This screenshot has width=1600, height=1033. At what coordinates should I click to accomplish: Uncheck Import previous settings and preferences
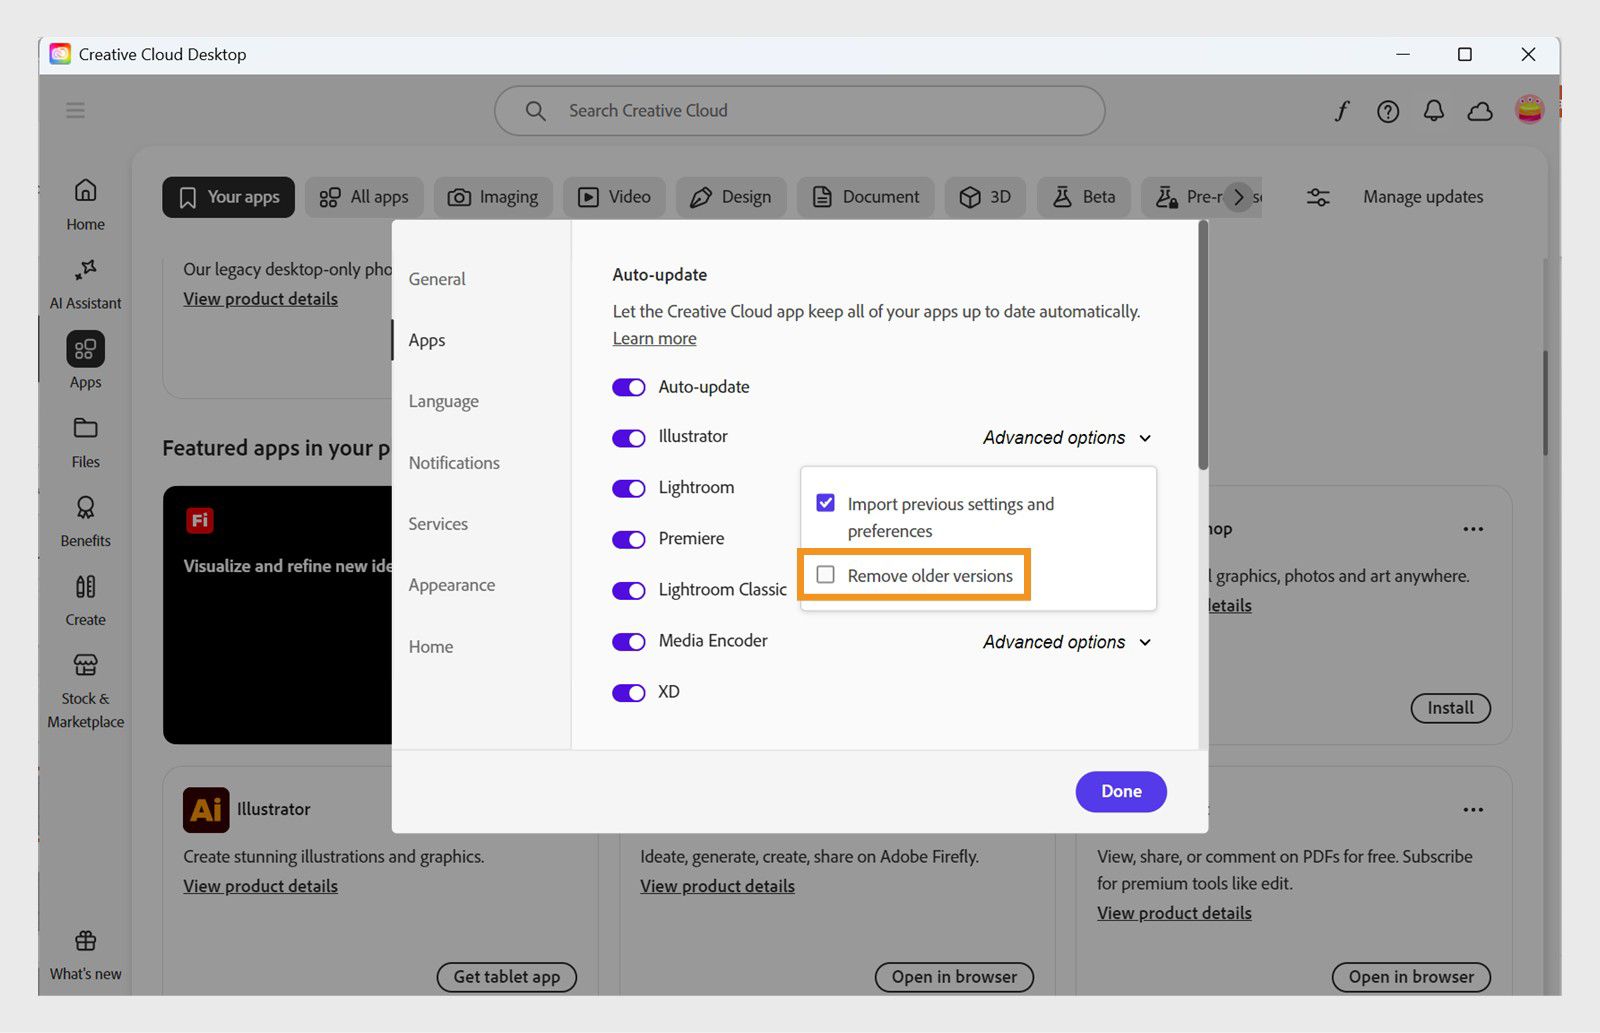(x=826, y=503)
